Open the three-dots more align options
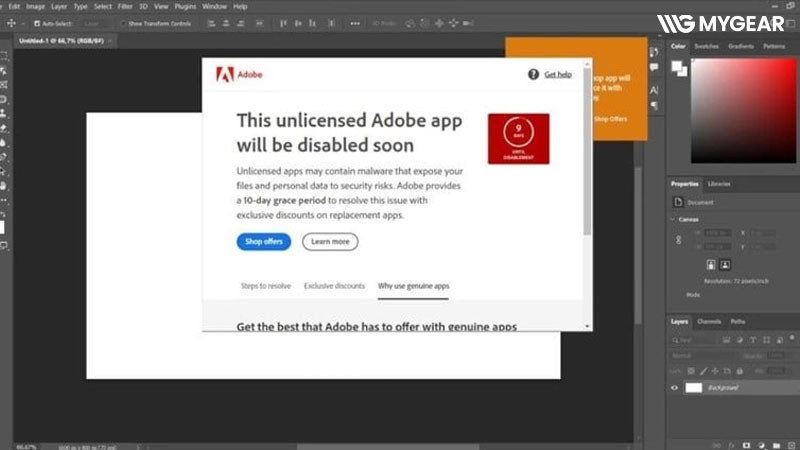This screenshot has width=800, height=450. point(355,23)
